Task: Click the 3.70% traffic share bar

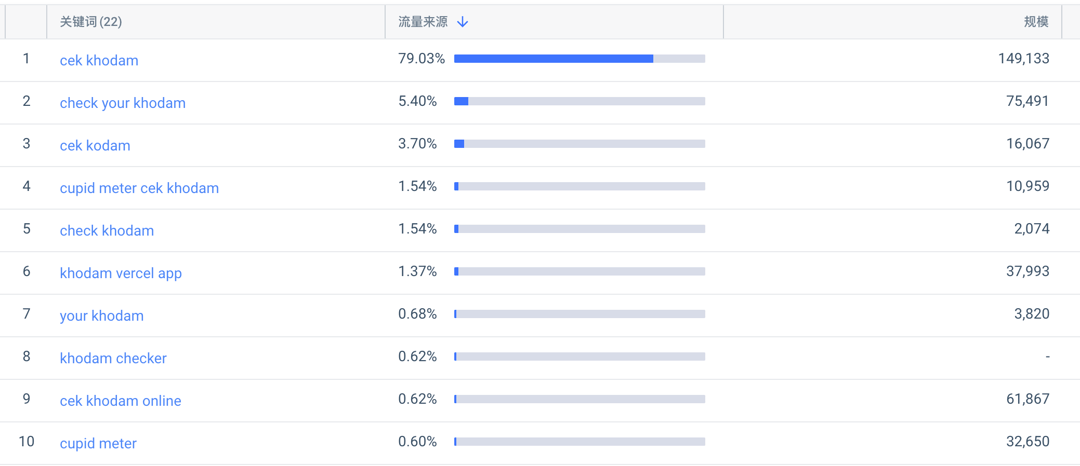Action: [579, 144]
